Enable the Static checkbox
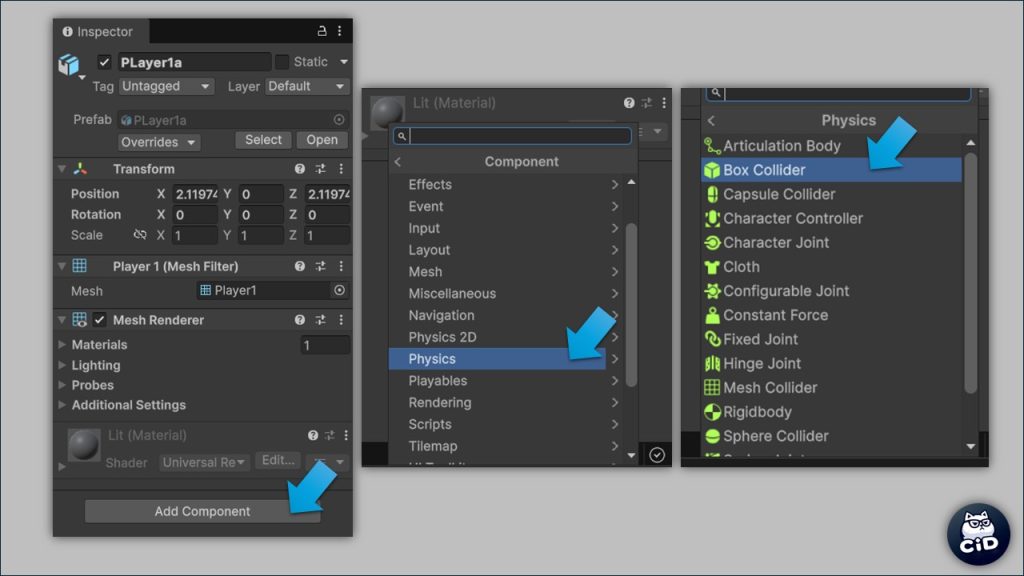1024x576 pixels. [282, 62]
